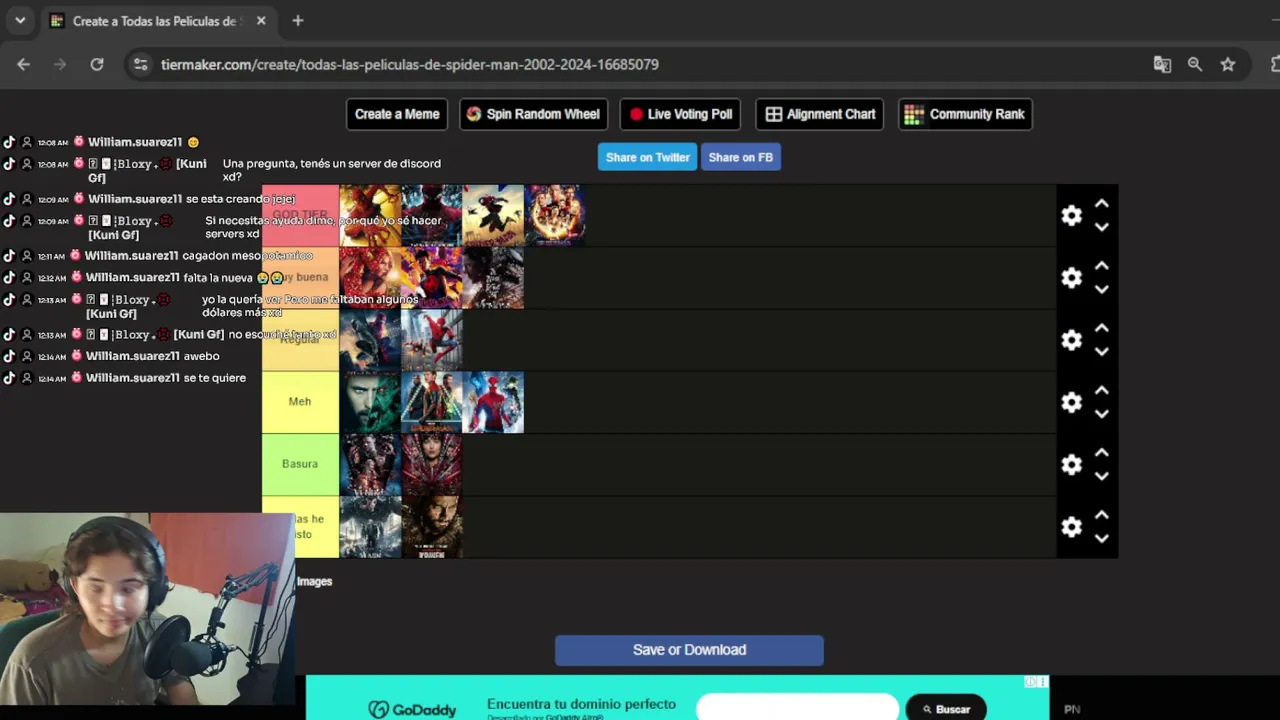1280x720 pixels.
Task: Select the third poster in Muy buena row
Action: [493, 278]
